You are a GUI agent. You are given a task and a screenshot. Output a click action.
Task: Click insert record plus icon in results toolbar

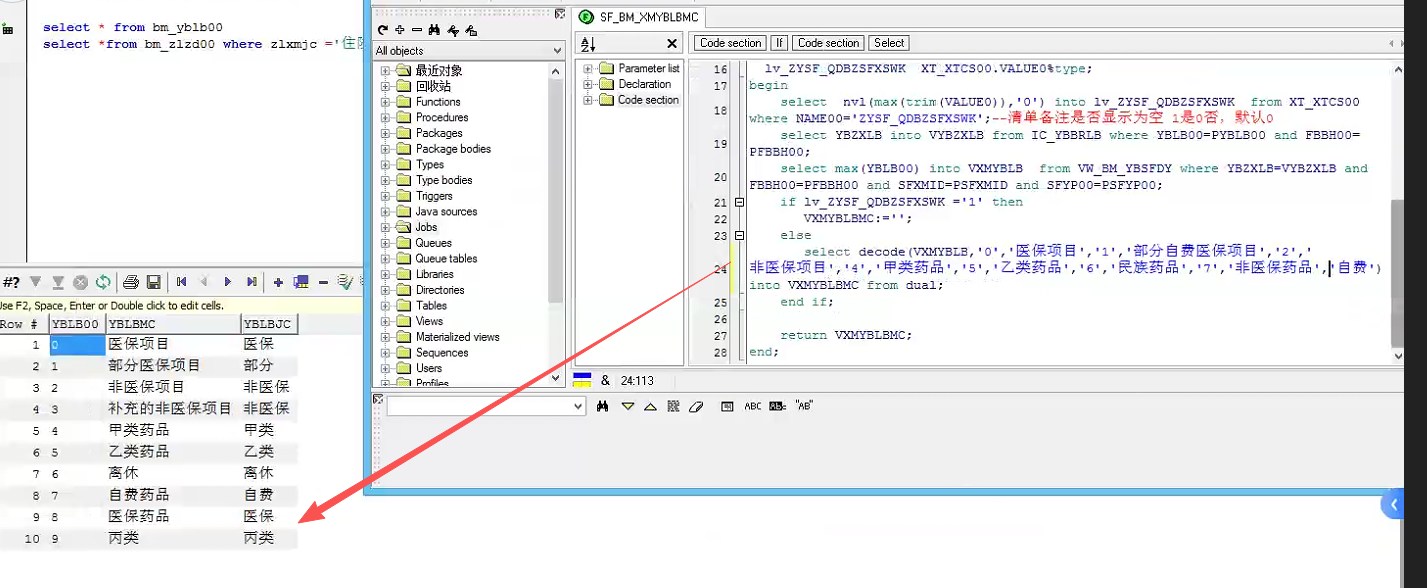(278, 282)
